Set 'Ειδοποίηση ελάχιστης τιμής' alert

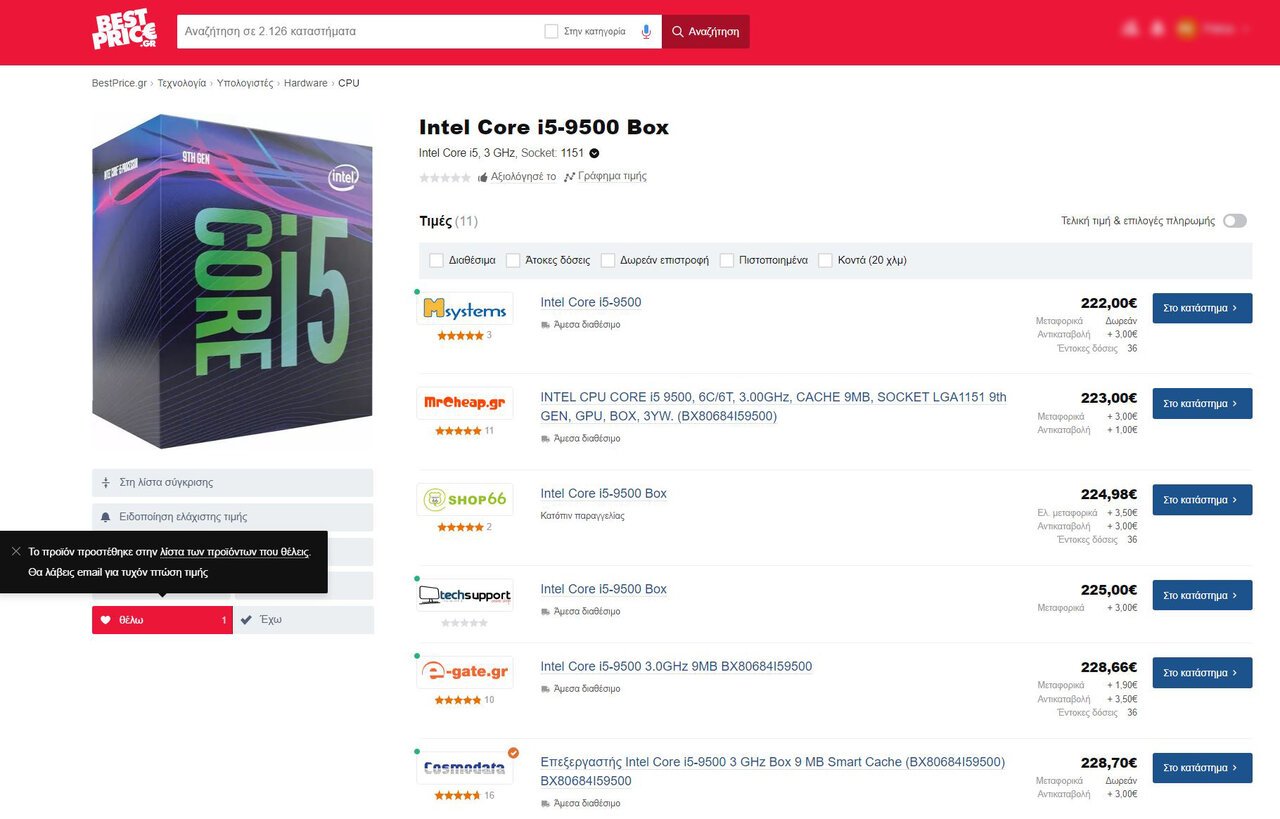click(x=233, y=517)
